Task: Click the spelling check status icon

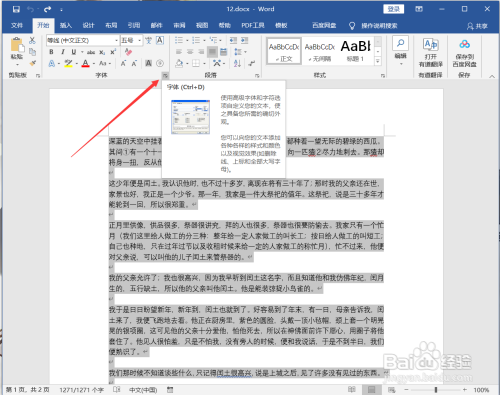Action: click(x=117, y=389)
